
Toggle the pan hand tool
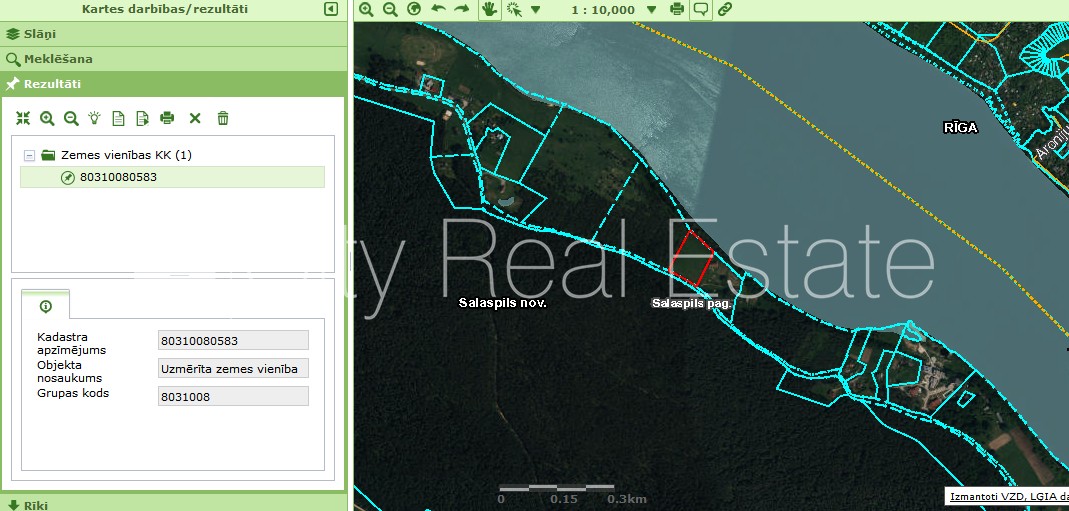[489, 9]
